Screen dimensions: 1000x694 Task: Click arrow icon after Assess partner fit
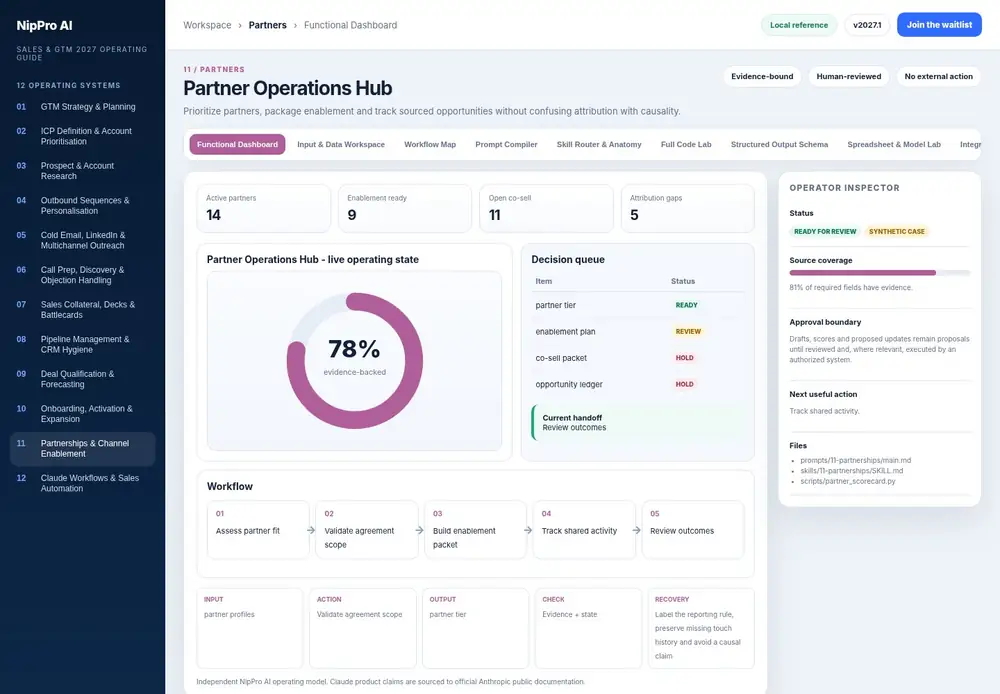click(x=311, y=530)
